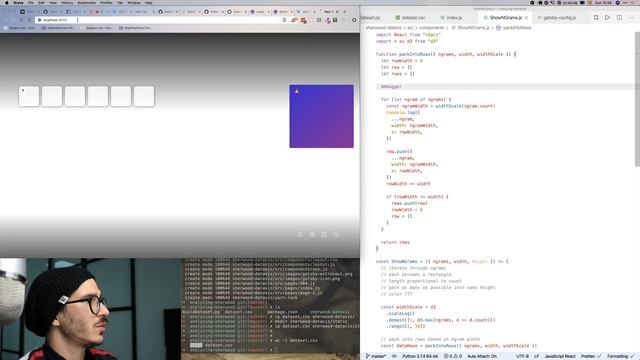Click ShowNGrams.js in the breadcrumb path
This screenshot has width=640, height=360.
coord(473,28)
